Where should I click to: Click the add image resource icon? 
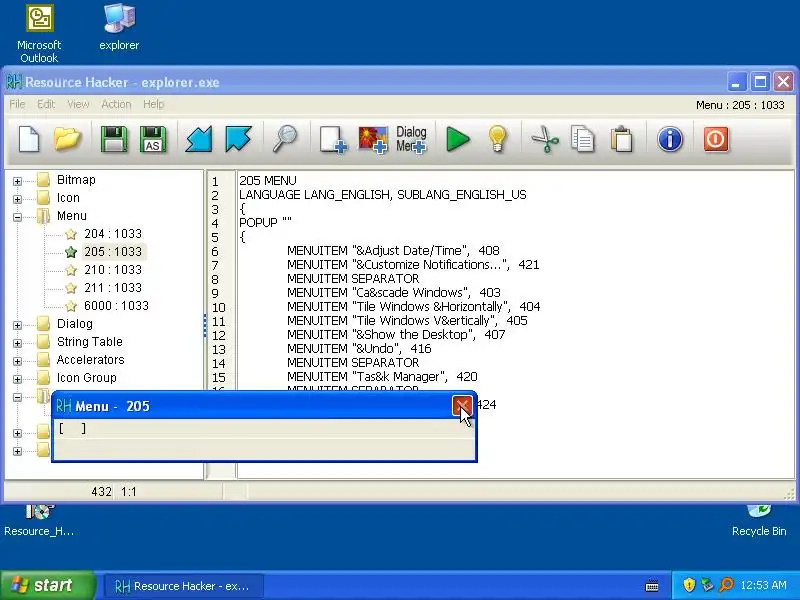(x=372, y=139)
